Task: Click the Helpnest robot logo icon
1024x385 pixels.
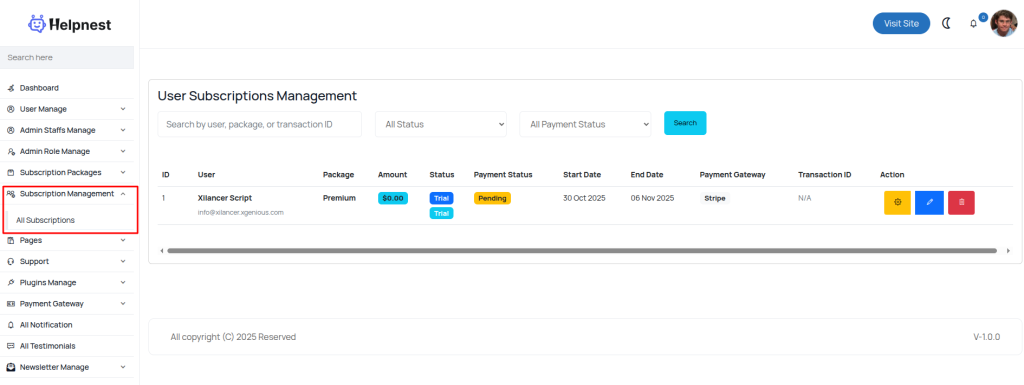Action: click(x=37, y=24)
